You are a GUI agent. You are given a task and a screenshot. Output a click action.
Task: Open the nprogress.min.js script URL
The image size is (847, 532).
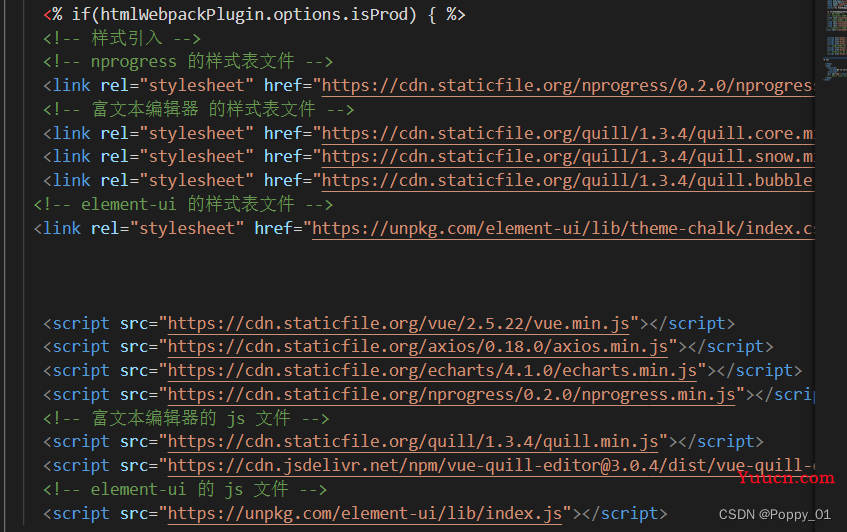coord(452,395)
